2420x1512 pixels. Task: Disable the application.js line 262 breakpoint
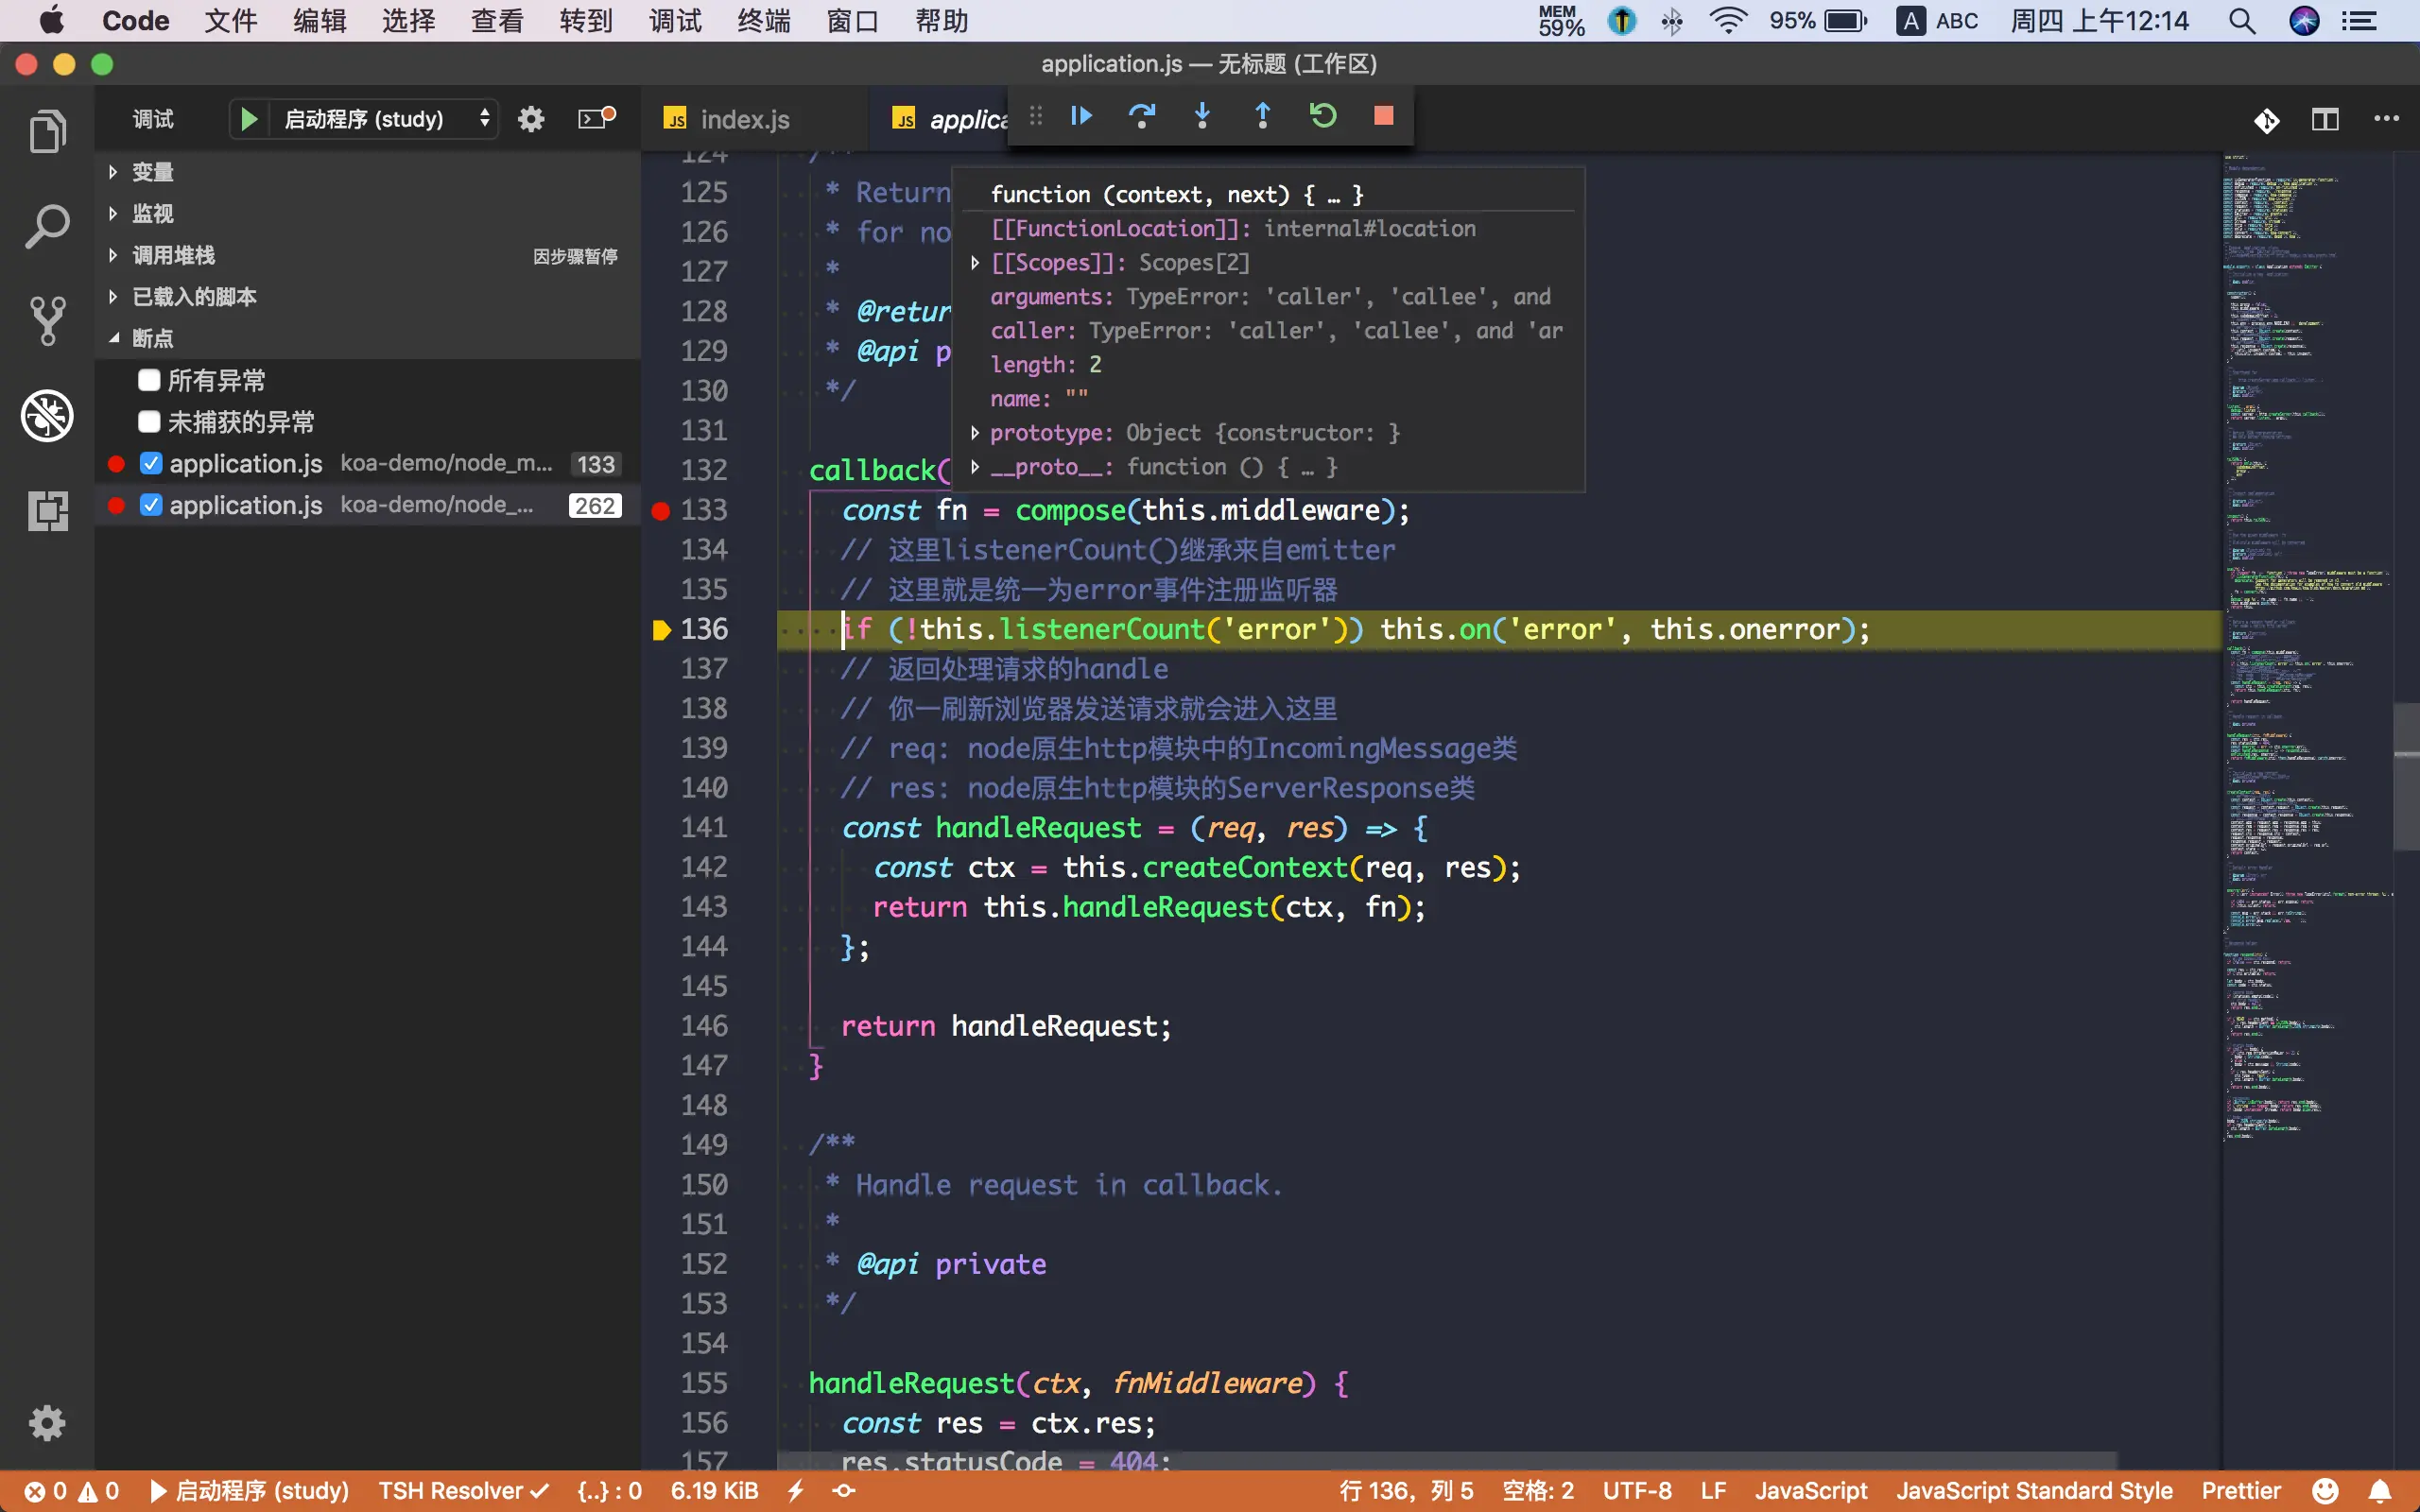pos(151,505)
